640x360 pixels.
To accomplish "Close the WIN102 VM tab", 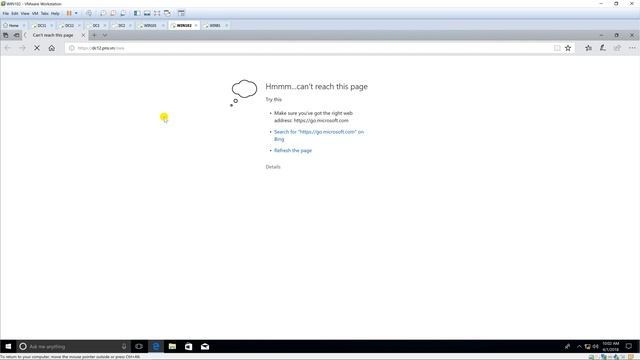I will (196, 25).
